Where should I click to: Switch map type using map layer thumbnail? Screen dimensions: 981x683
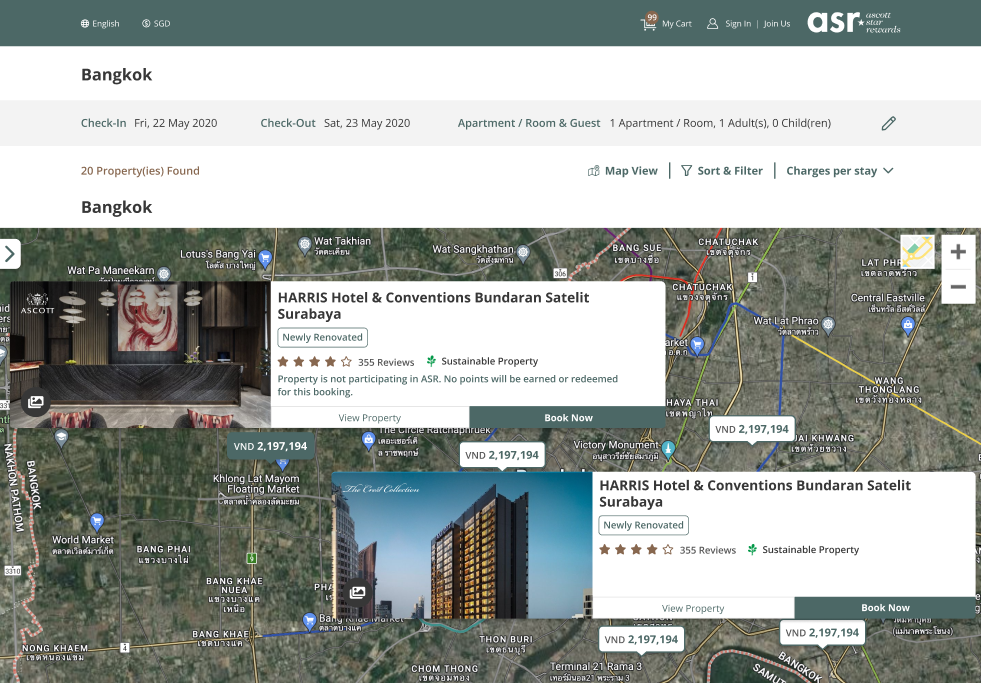click(917, 252)
